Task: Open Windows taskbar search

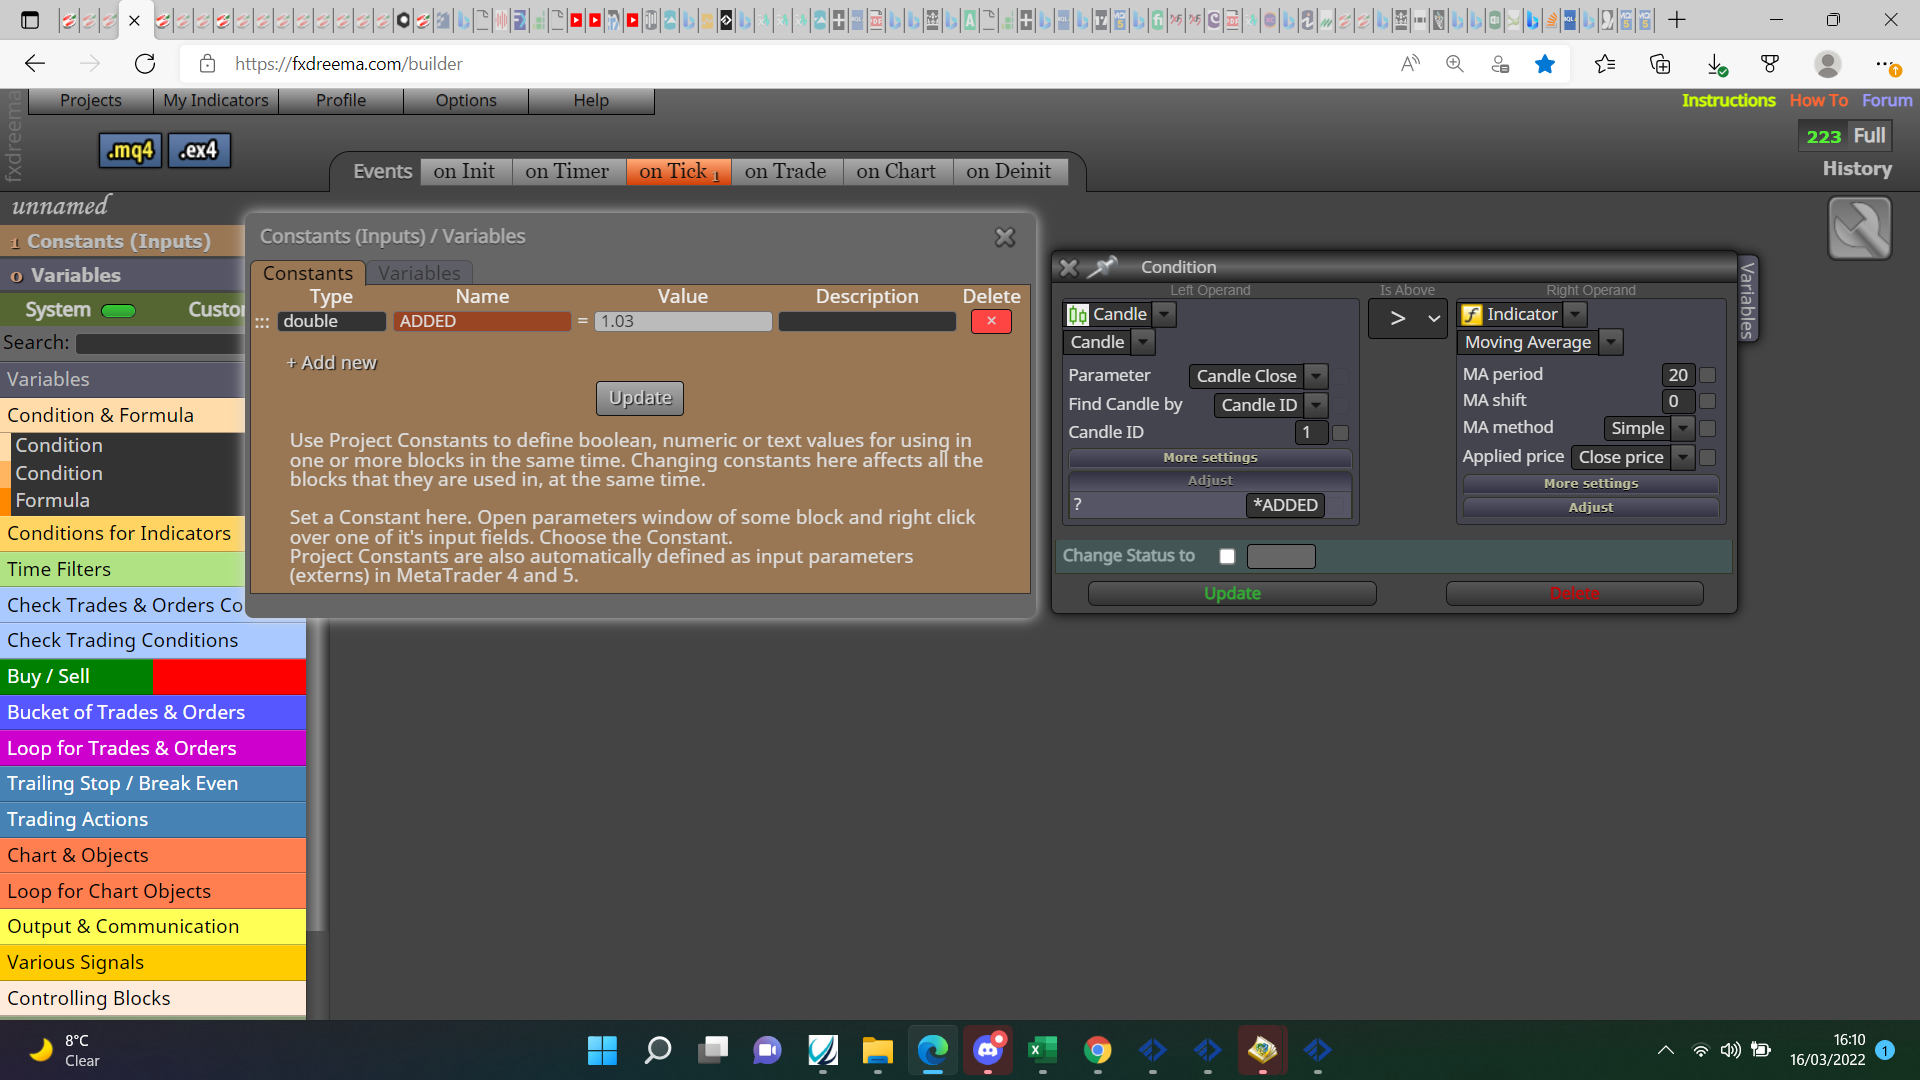Action: point(657,1050)
